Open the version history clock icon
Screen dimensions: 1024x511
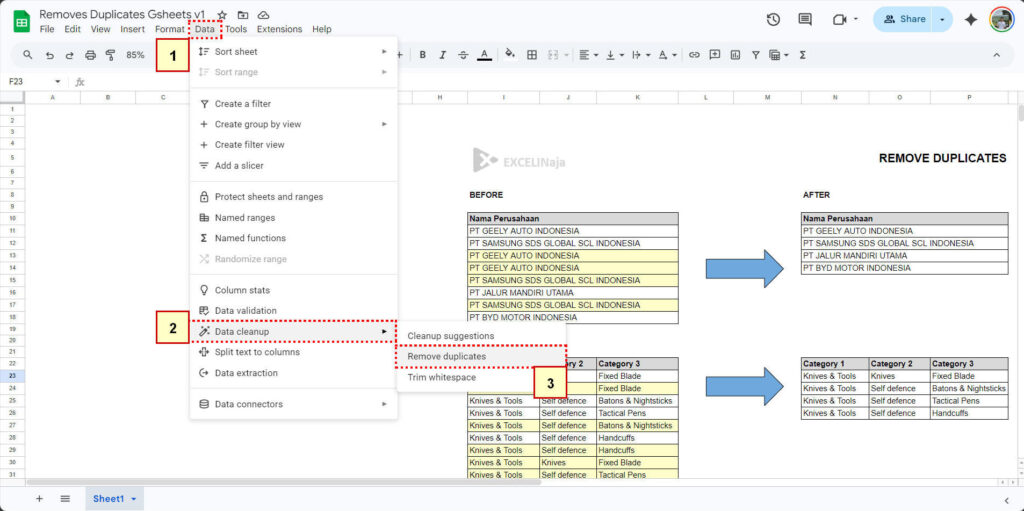tap(773, 20)
